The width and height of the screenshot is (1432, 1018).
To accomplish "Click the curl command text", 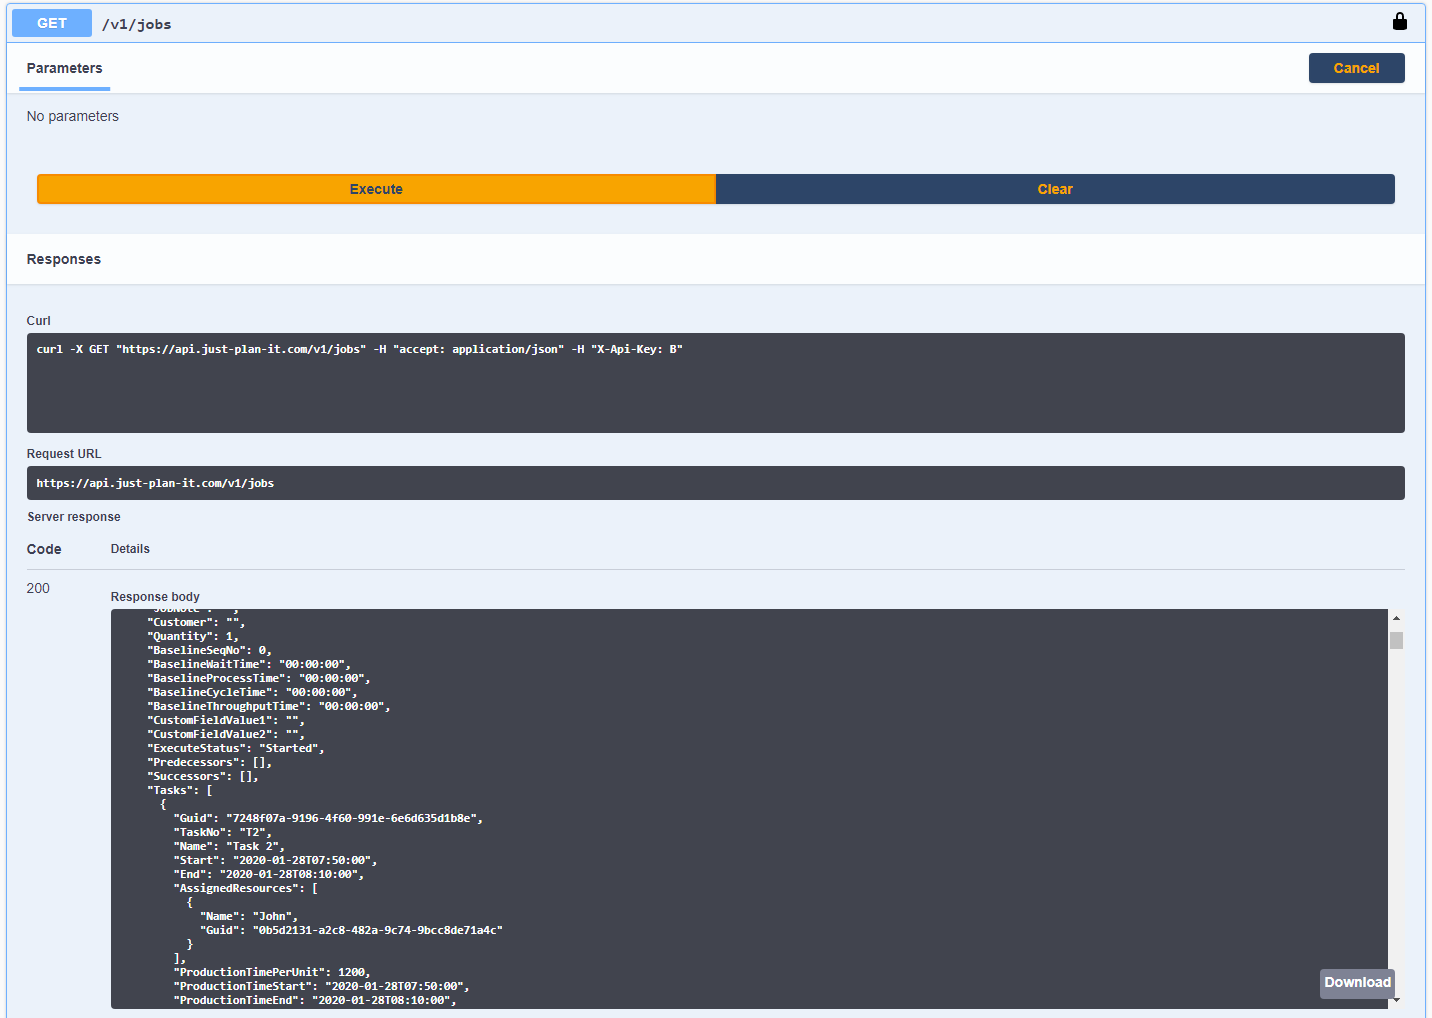I will [359, 349].
